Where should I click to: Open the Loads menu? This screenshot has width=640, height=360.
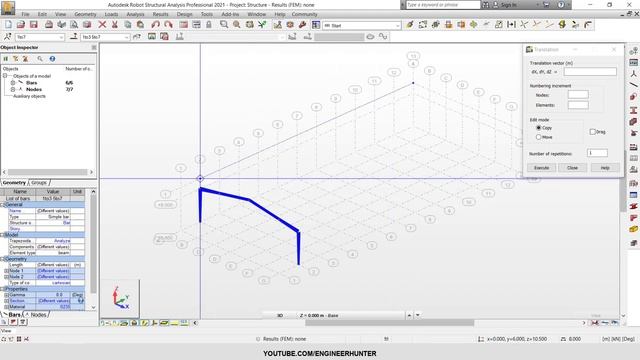[x=111, y=14]
